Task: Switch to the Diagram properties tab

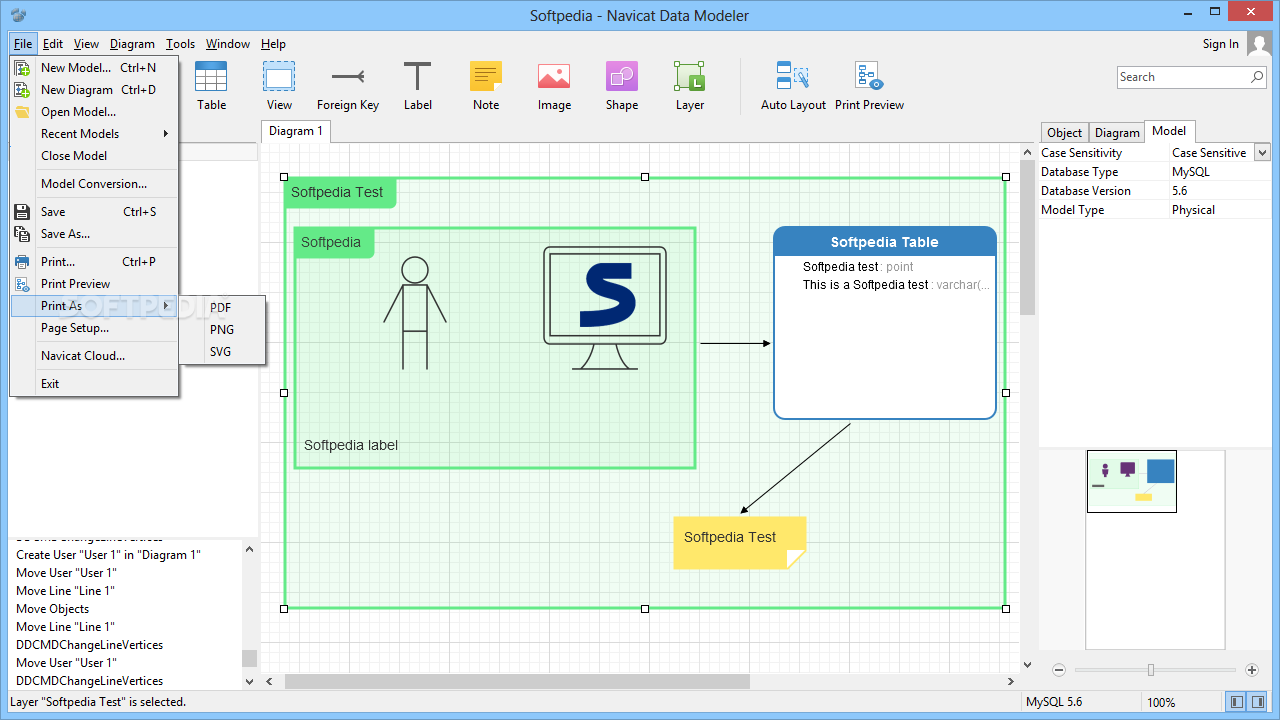Action: point(1117,133)
